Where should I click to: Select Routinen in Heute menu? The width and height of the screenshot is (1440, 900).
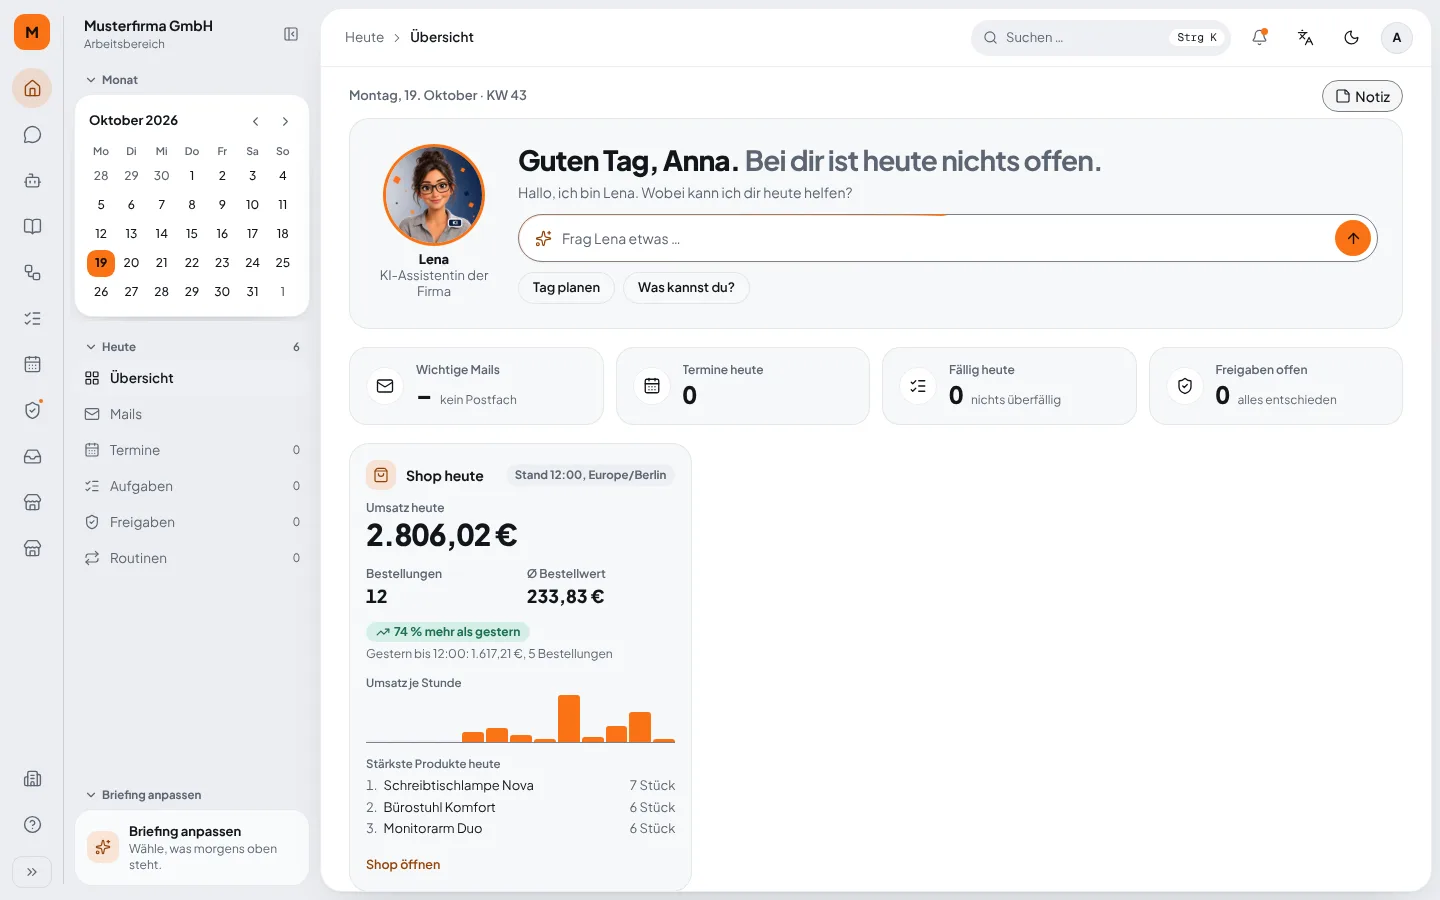(192, 558)
